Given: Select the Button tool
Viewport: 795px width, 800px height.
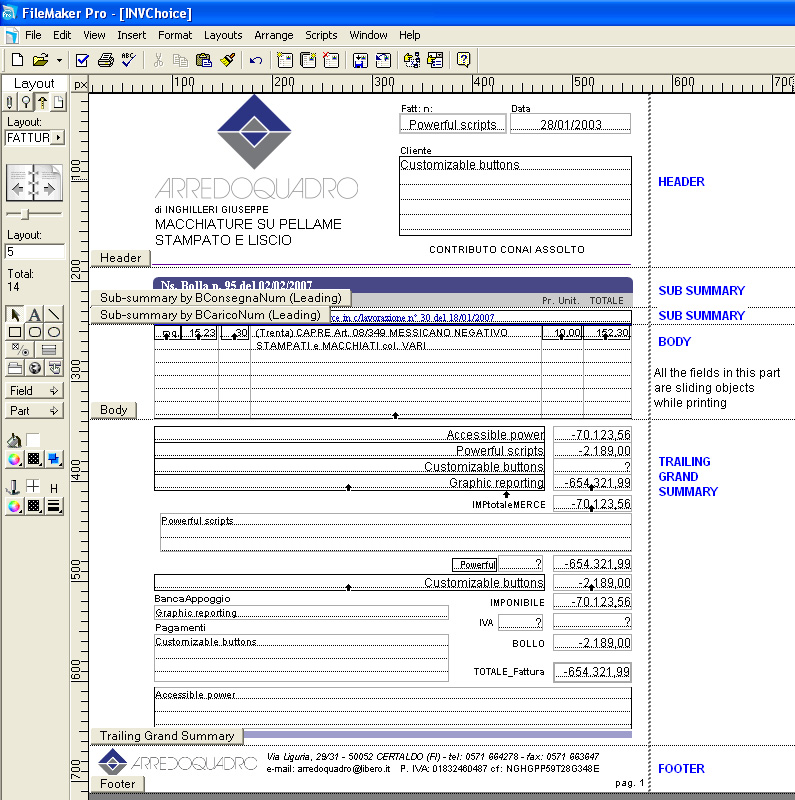Looking at the screenshot, I should click(54, 368).
